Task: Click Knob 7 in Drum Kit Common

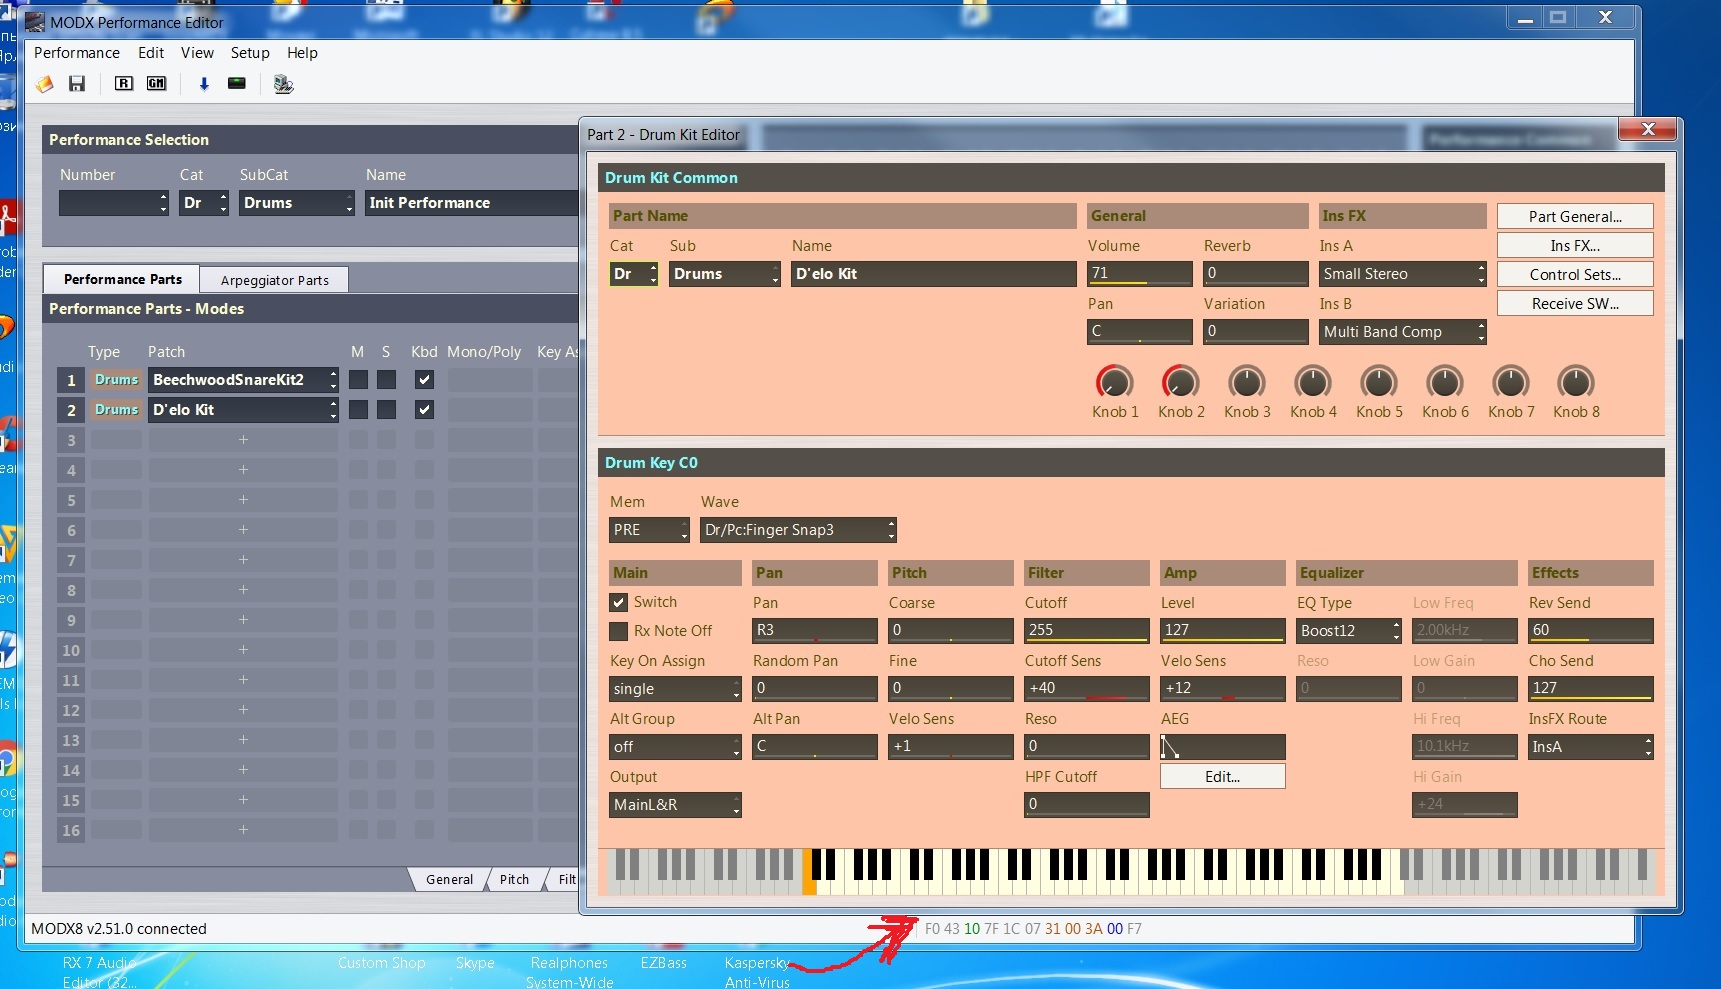Action: [x=1510, y=382]
